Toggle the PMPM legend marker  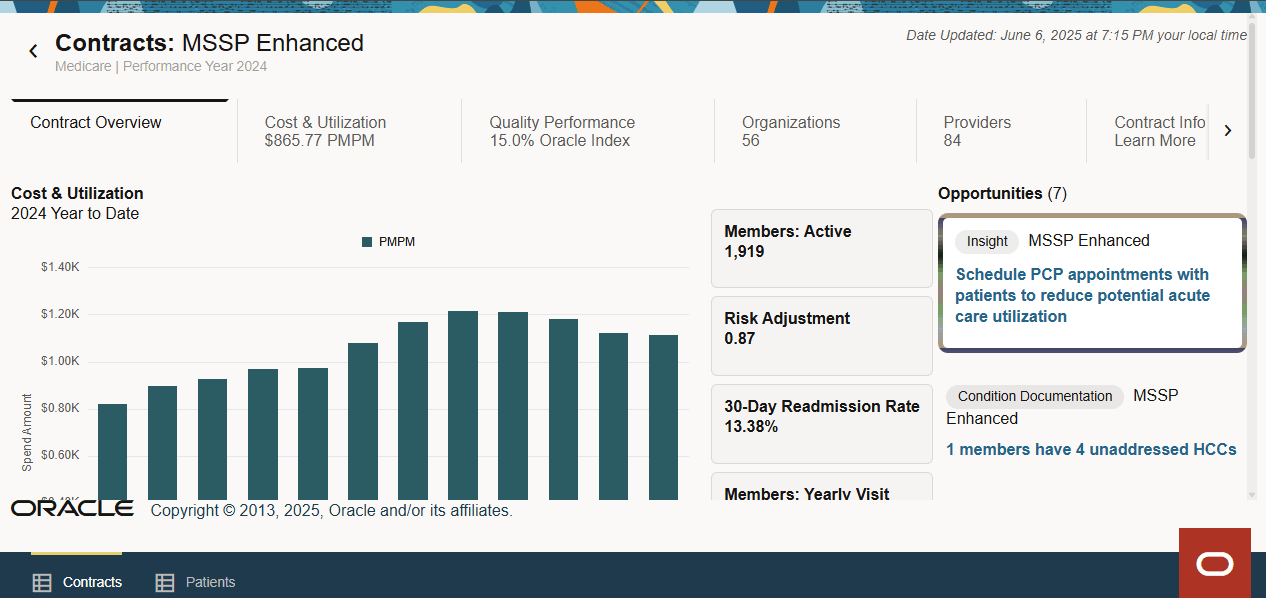[367, 242]
